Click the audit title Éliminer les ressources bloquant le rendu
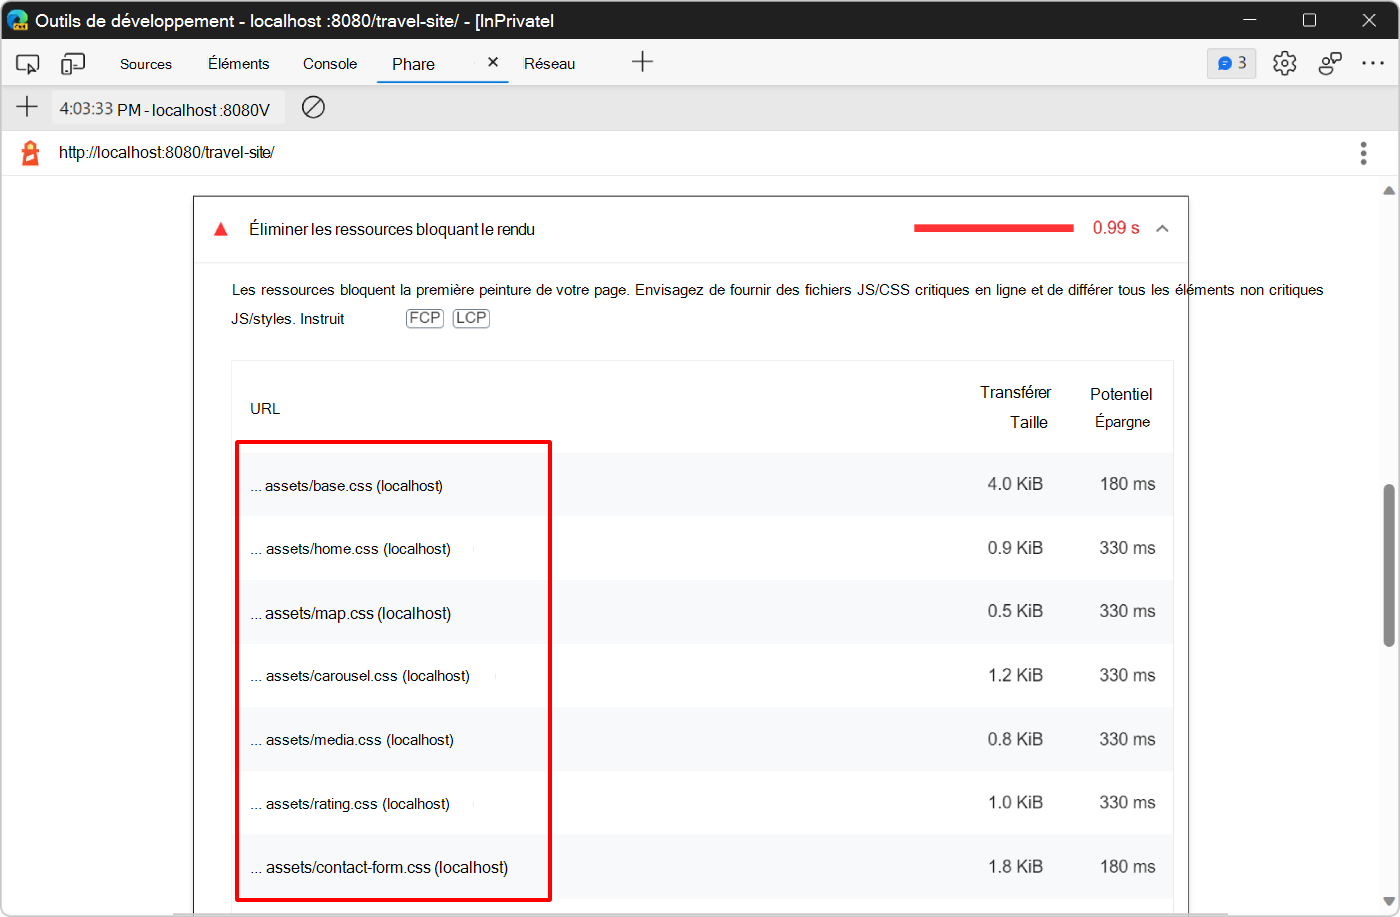This screenshot has height=917, width=1400. click(x=392, y=229)
